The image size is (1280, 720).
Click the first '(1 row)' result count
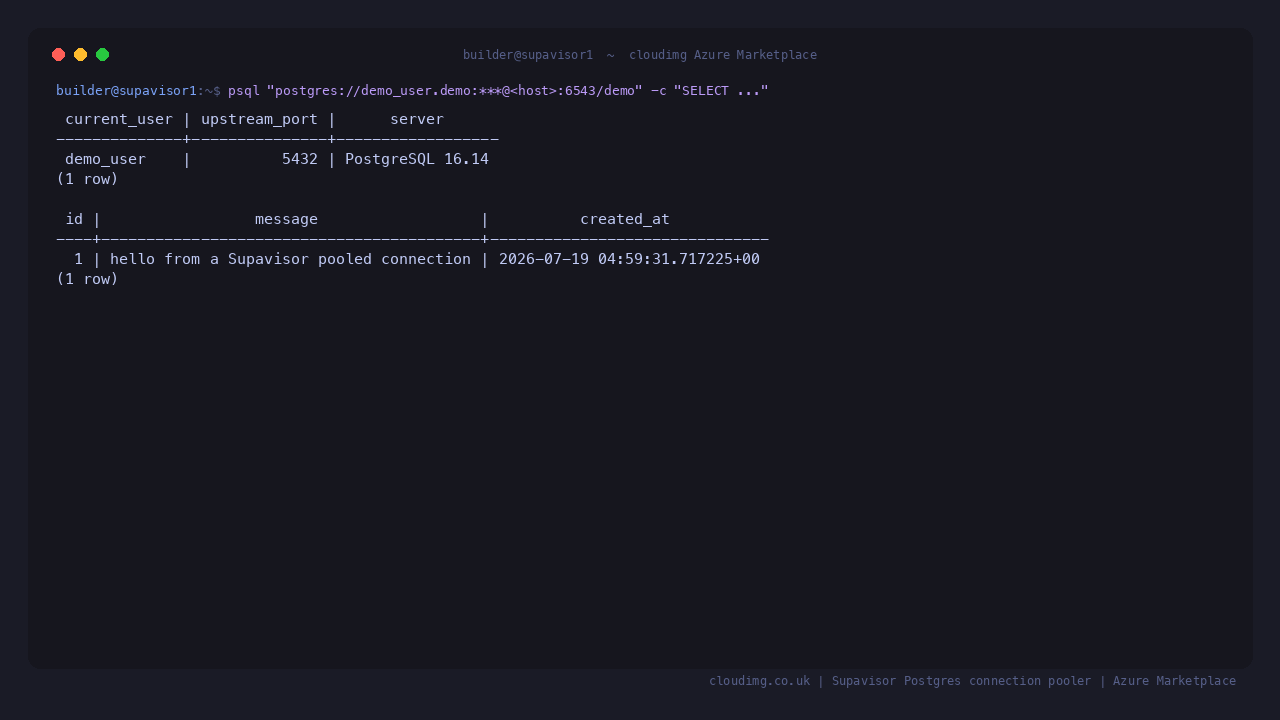pyautogui.click(x=87, y=179)
